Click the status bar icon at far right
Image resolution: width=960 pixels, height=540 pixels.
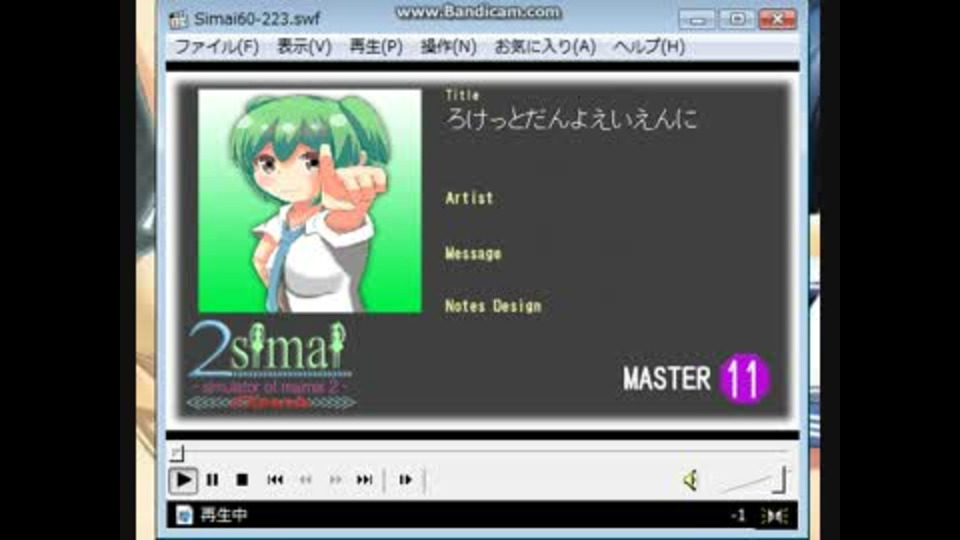click(x=774, y=516)
